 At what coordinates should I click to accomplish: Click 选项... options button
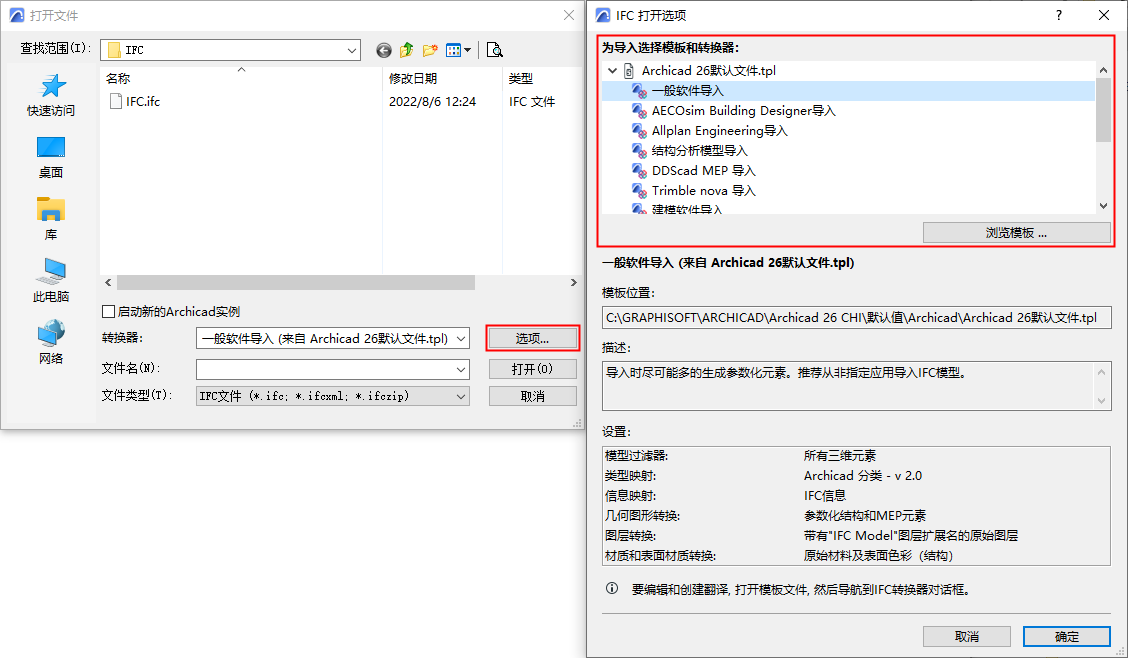tap(532, 338)
